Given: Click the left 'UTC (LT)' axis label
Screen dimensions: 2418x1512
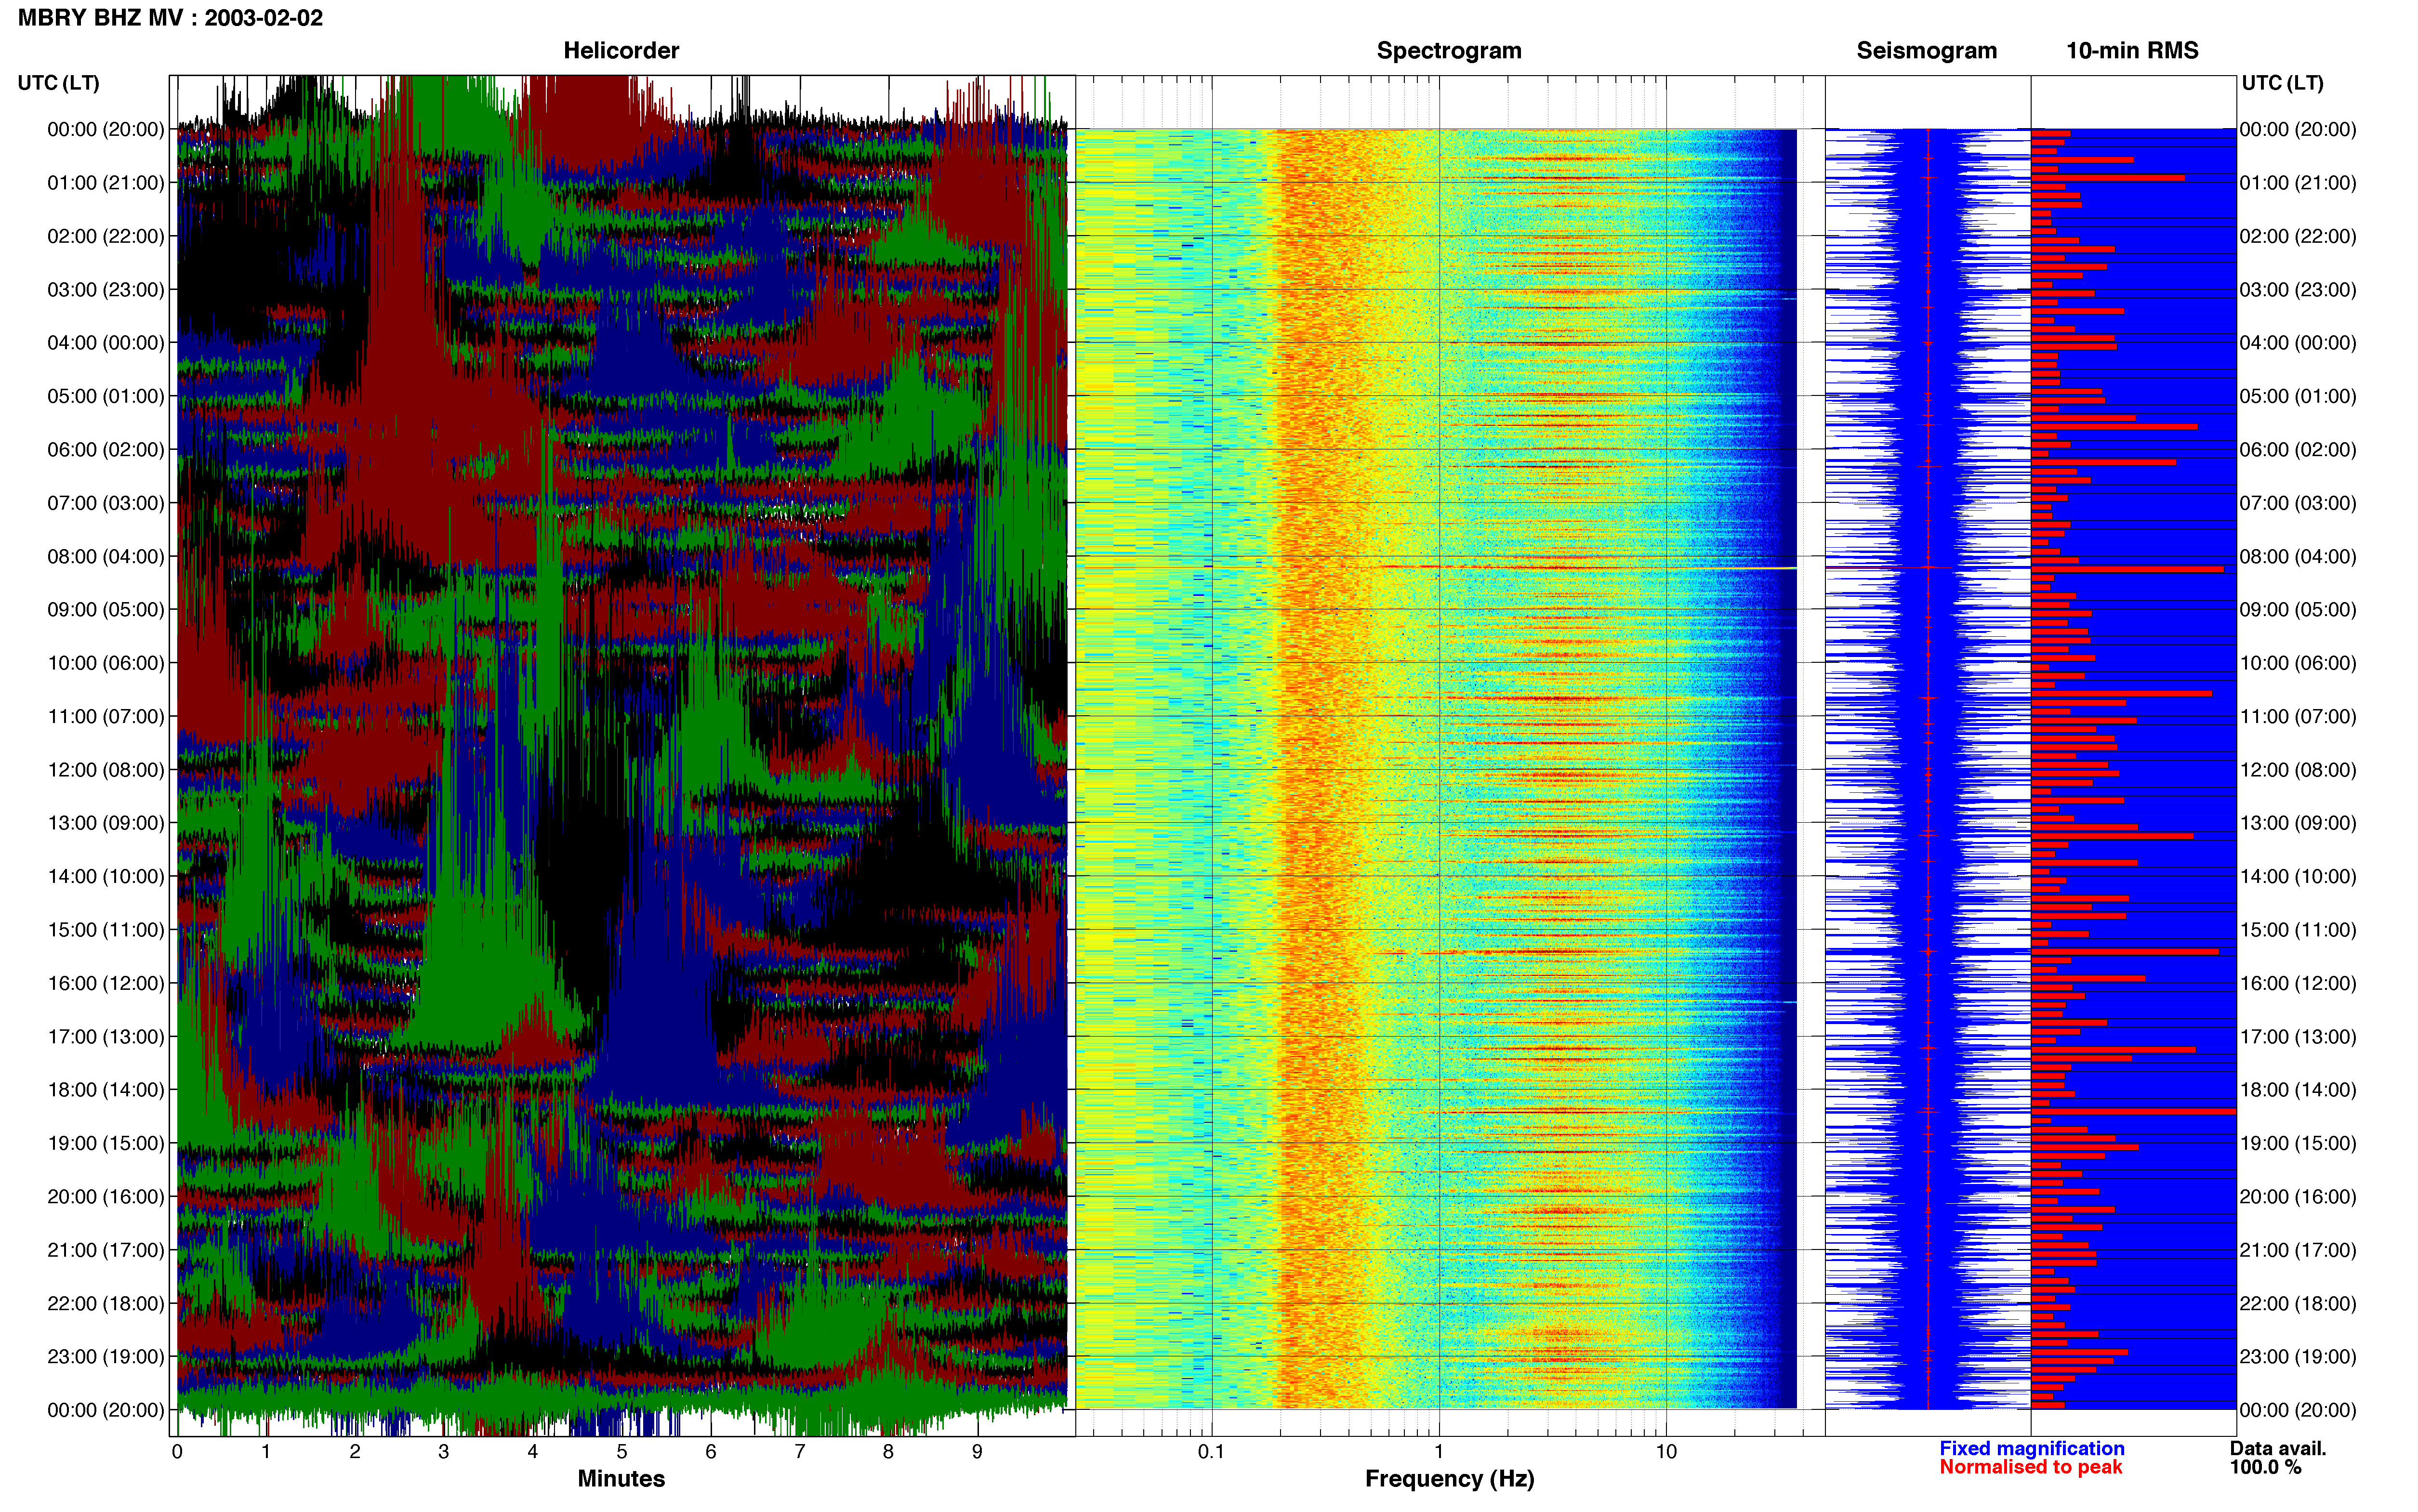Looking at the screenshot, I should click(x=58, y=82).
